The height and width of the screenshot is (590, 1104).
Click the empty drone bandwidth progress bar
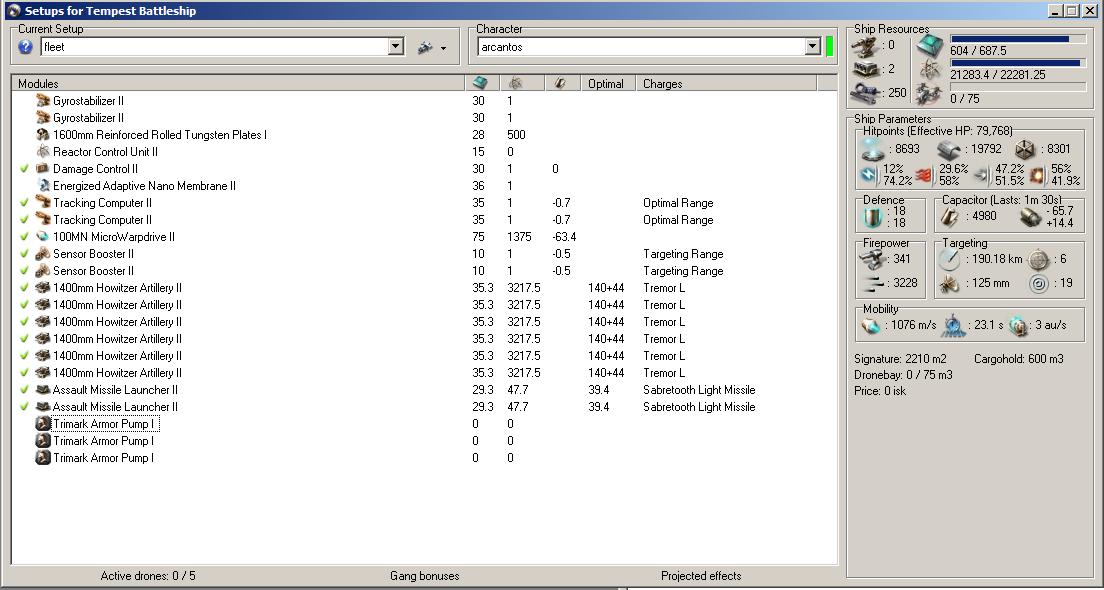click(1018, 87)
